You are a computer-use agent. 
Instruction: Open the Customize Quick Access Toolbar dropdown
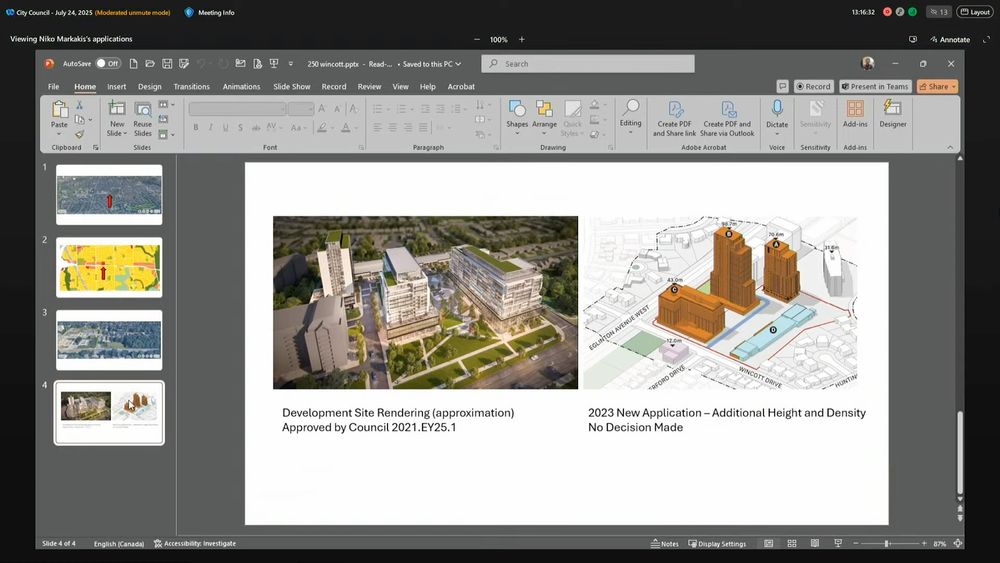pos(291,64)
